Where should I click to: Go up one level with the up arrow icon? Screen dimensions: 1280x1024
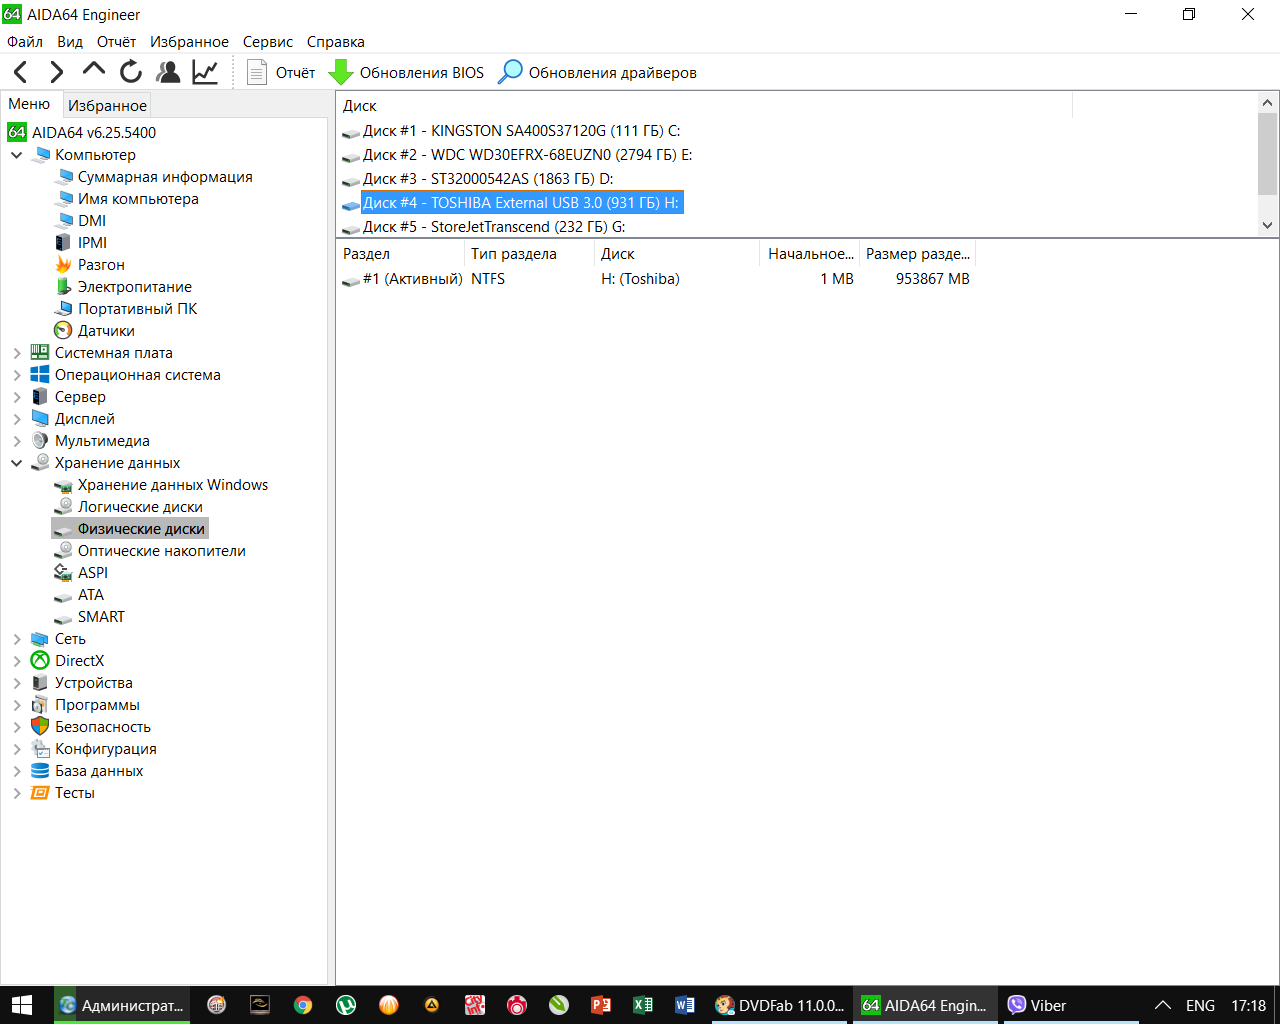tap(94, 70)
